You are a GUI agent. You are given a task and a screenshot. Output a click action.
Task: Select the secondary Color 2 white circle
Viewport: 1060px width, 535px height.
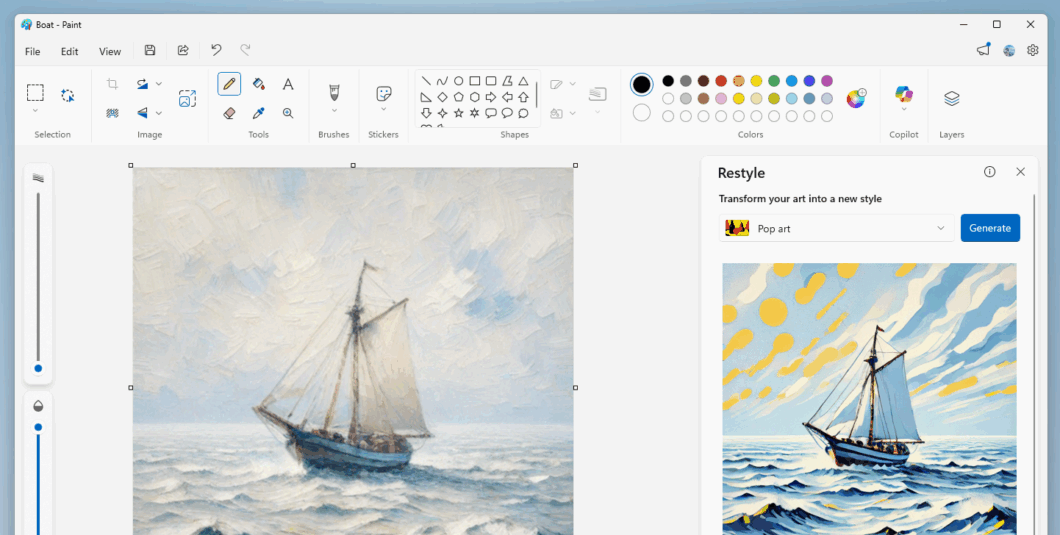(642, 112)
